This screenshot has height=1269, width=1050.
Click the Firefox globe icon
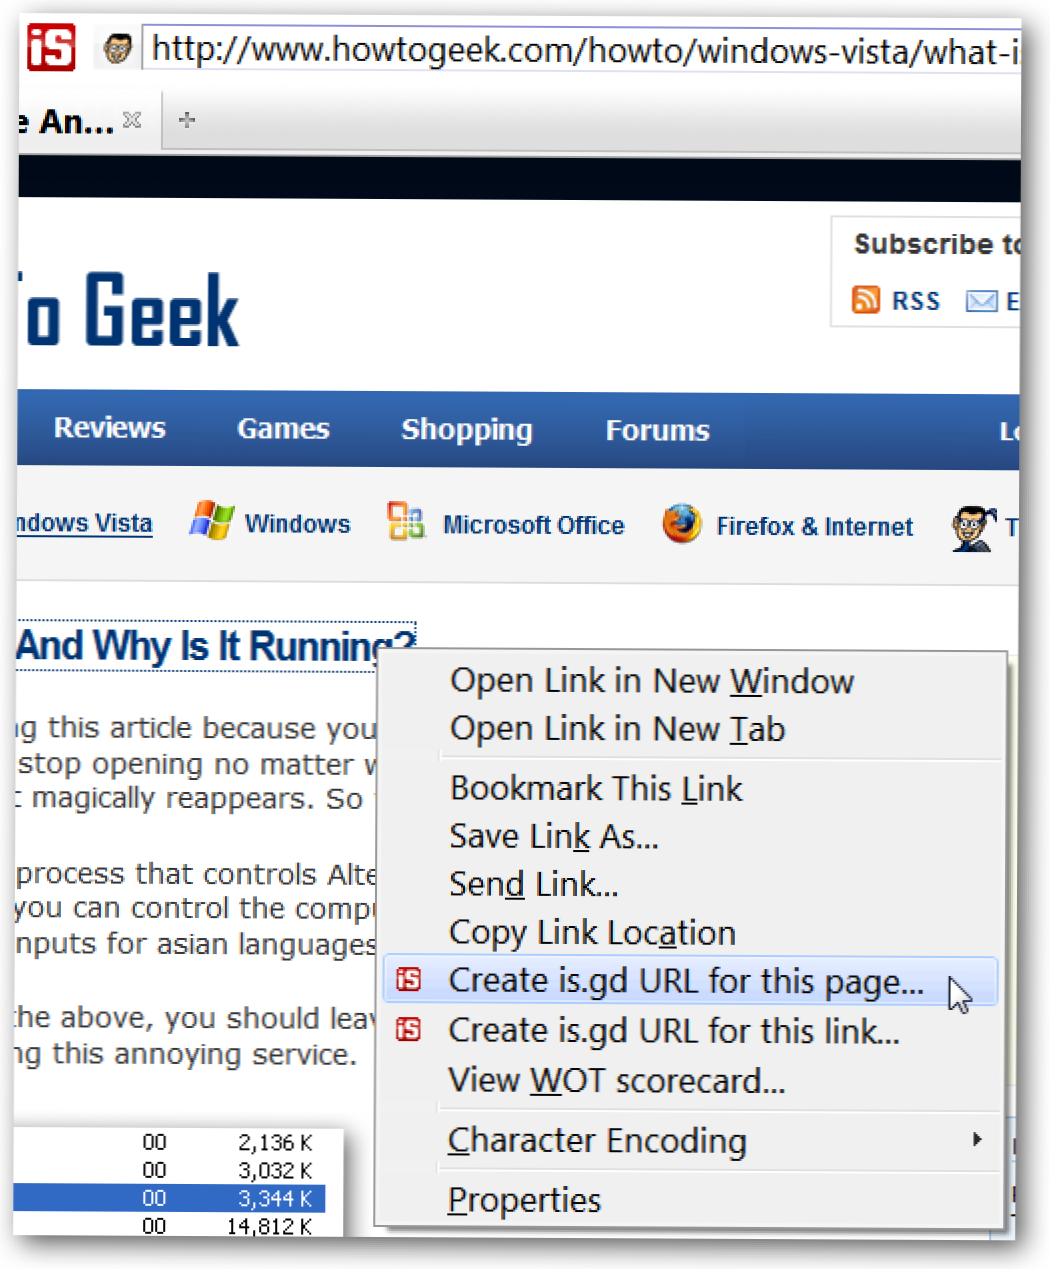click(x=682, y=523)
